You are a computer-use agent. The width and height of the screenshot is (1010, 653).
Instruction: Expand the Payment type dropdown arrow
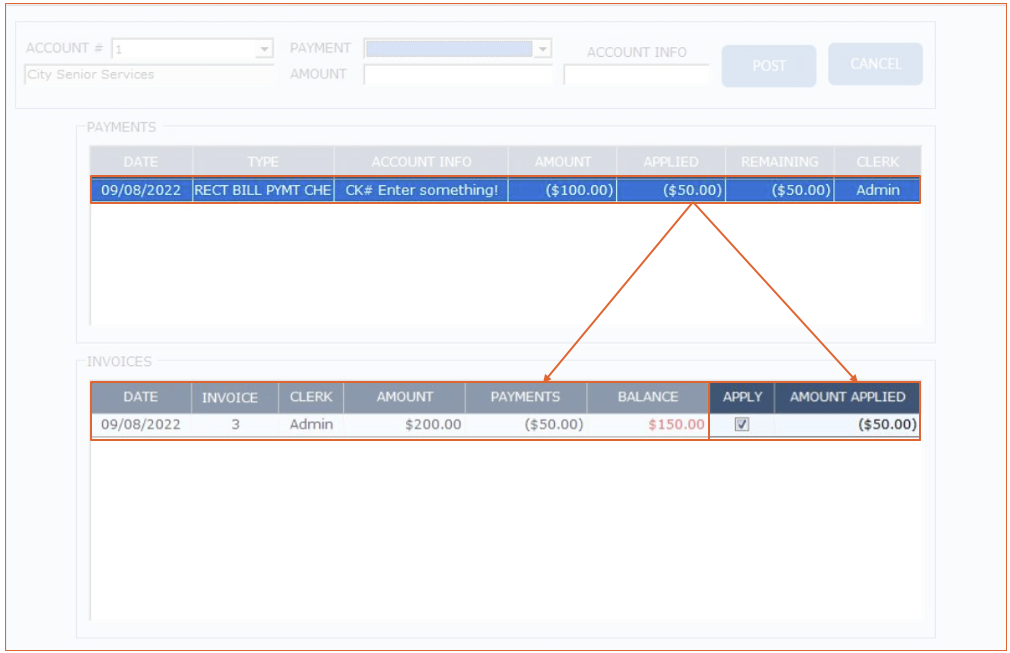coord(542,49)
